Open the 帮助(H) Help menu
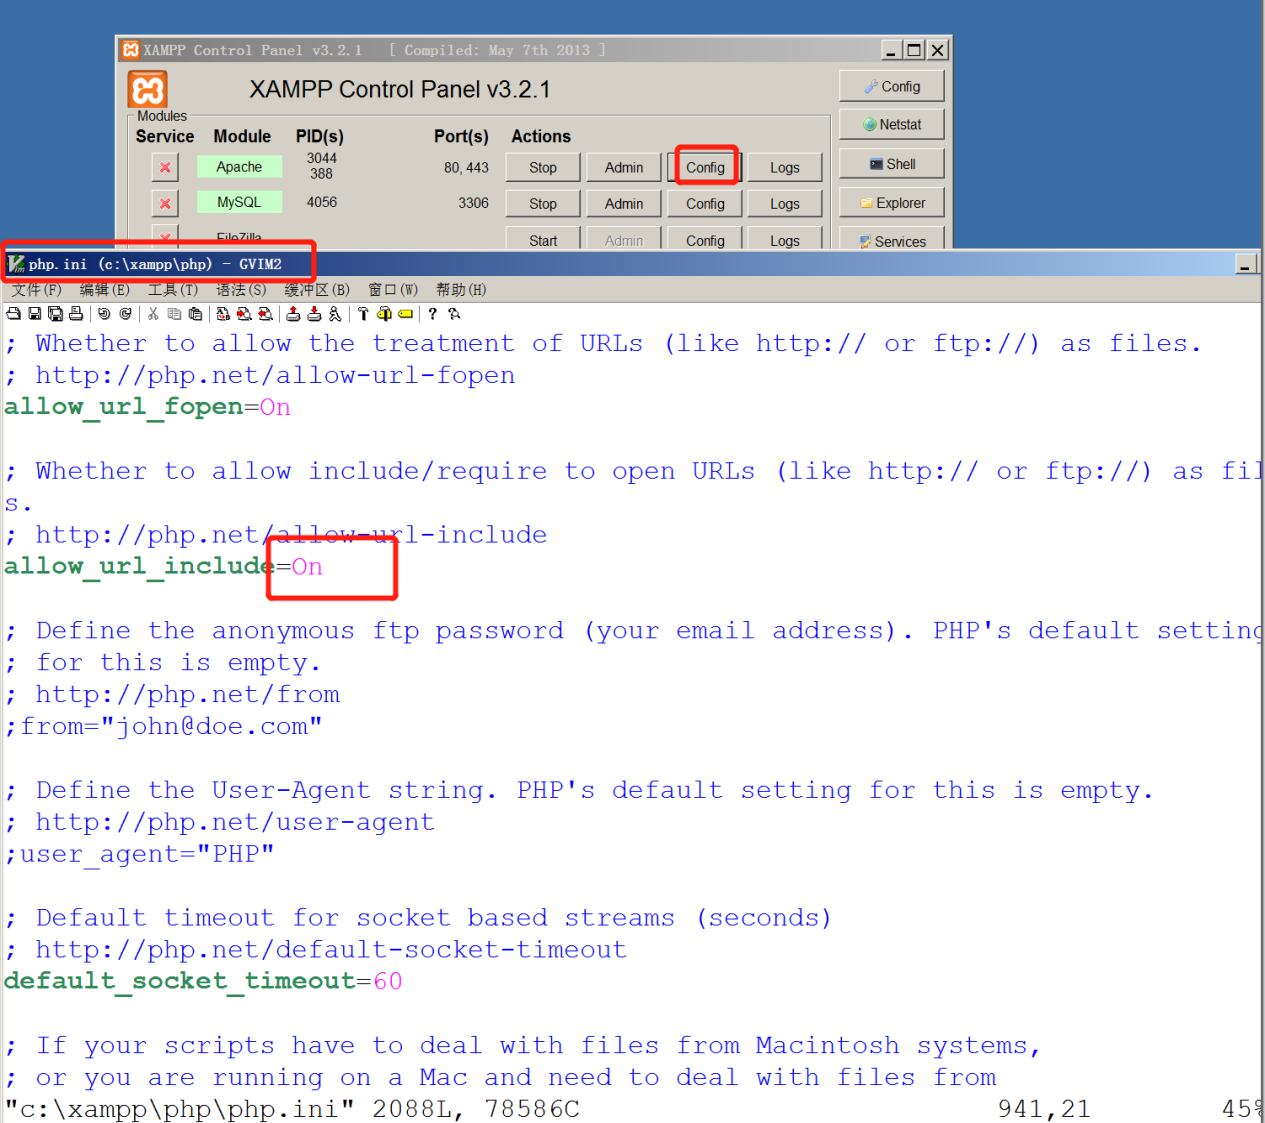This screenshot has height=1123, width=1265. click(461, 290)
